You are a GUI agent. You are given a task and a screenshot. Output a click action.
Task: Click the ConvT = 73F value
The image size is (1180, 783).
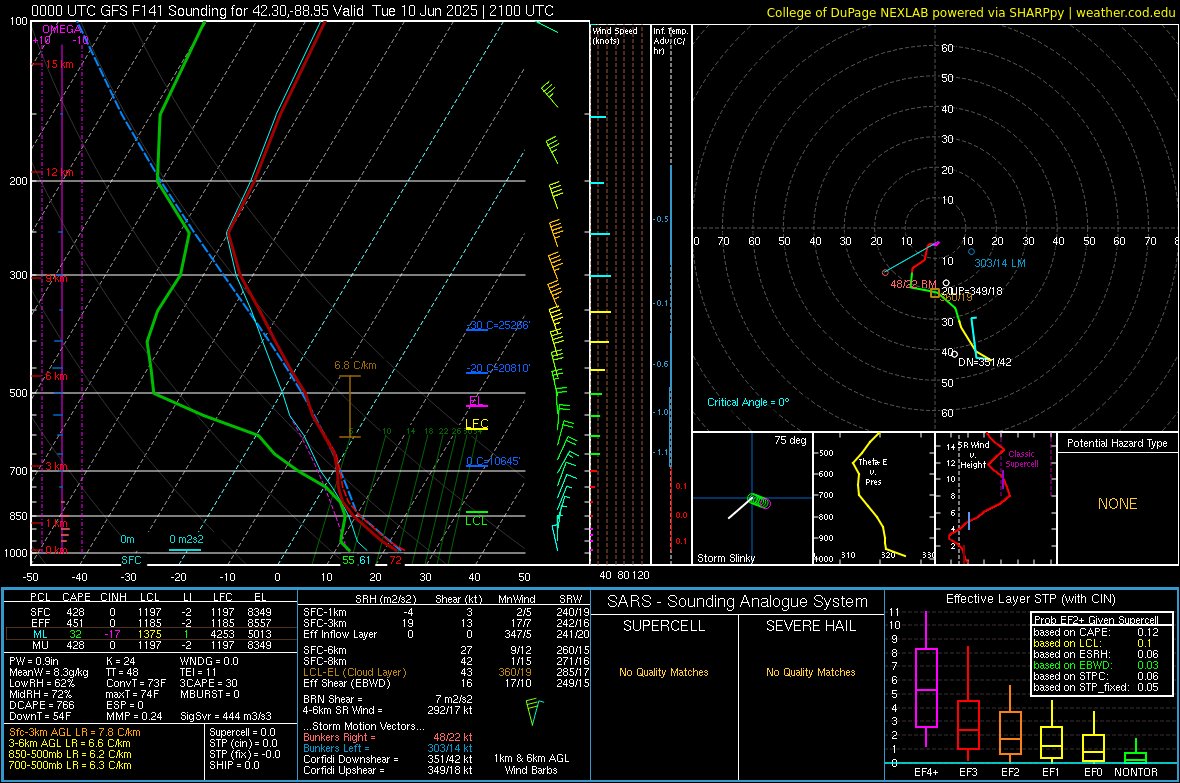pos(136,683)
